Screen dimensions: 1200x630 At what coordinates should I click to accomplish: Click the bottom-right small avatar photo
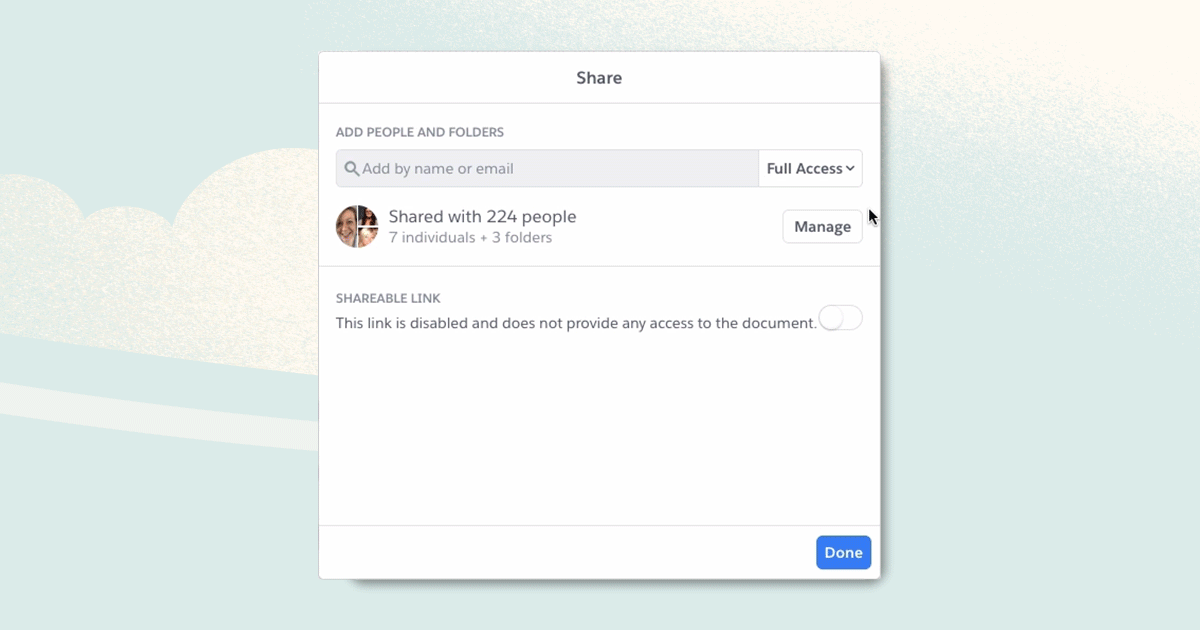click(368, 237)
